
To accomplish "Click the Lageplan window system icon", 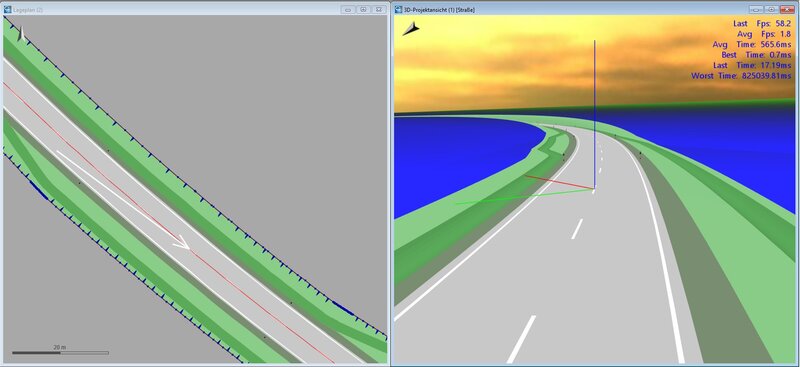I will pyautogui.click(x=8, y=9).
